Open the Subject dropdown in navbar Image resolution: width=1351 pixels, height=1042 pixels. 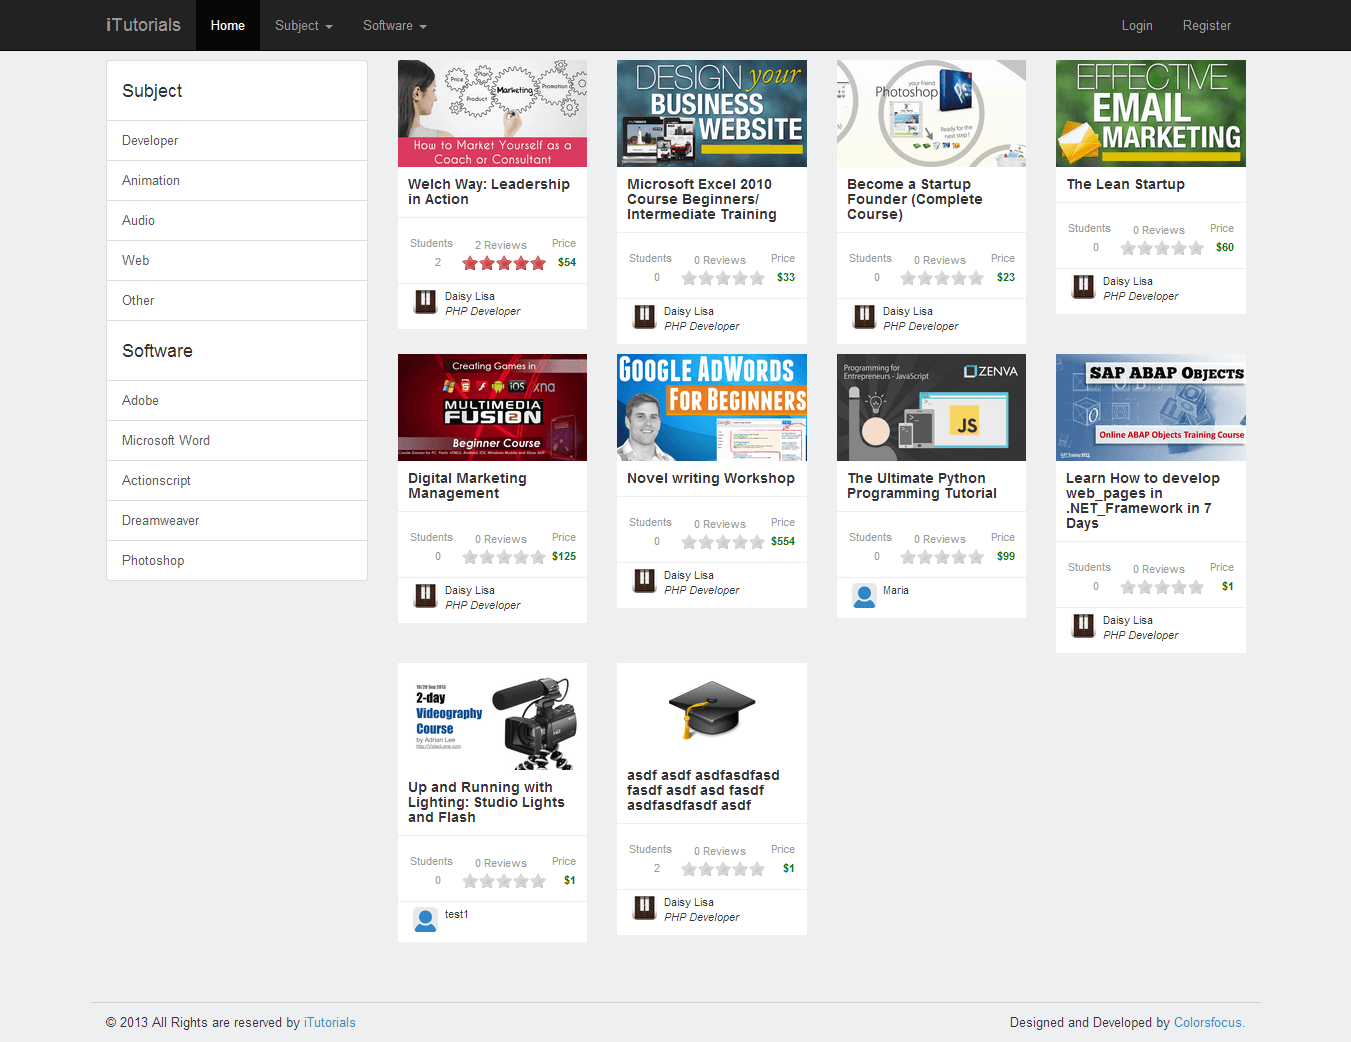click(304, 25)
